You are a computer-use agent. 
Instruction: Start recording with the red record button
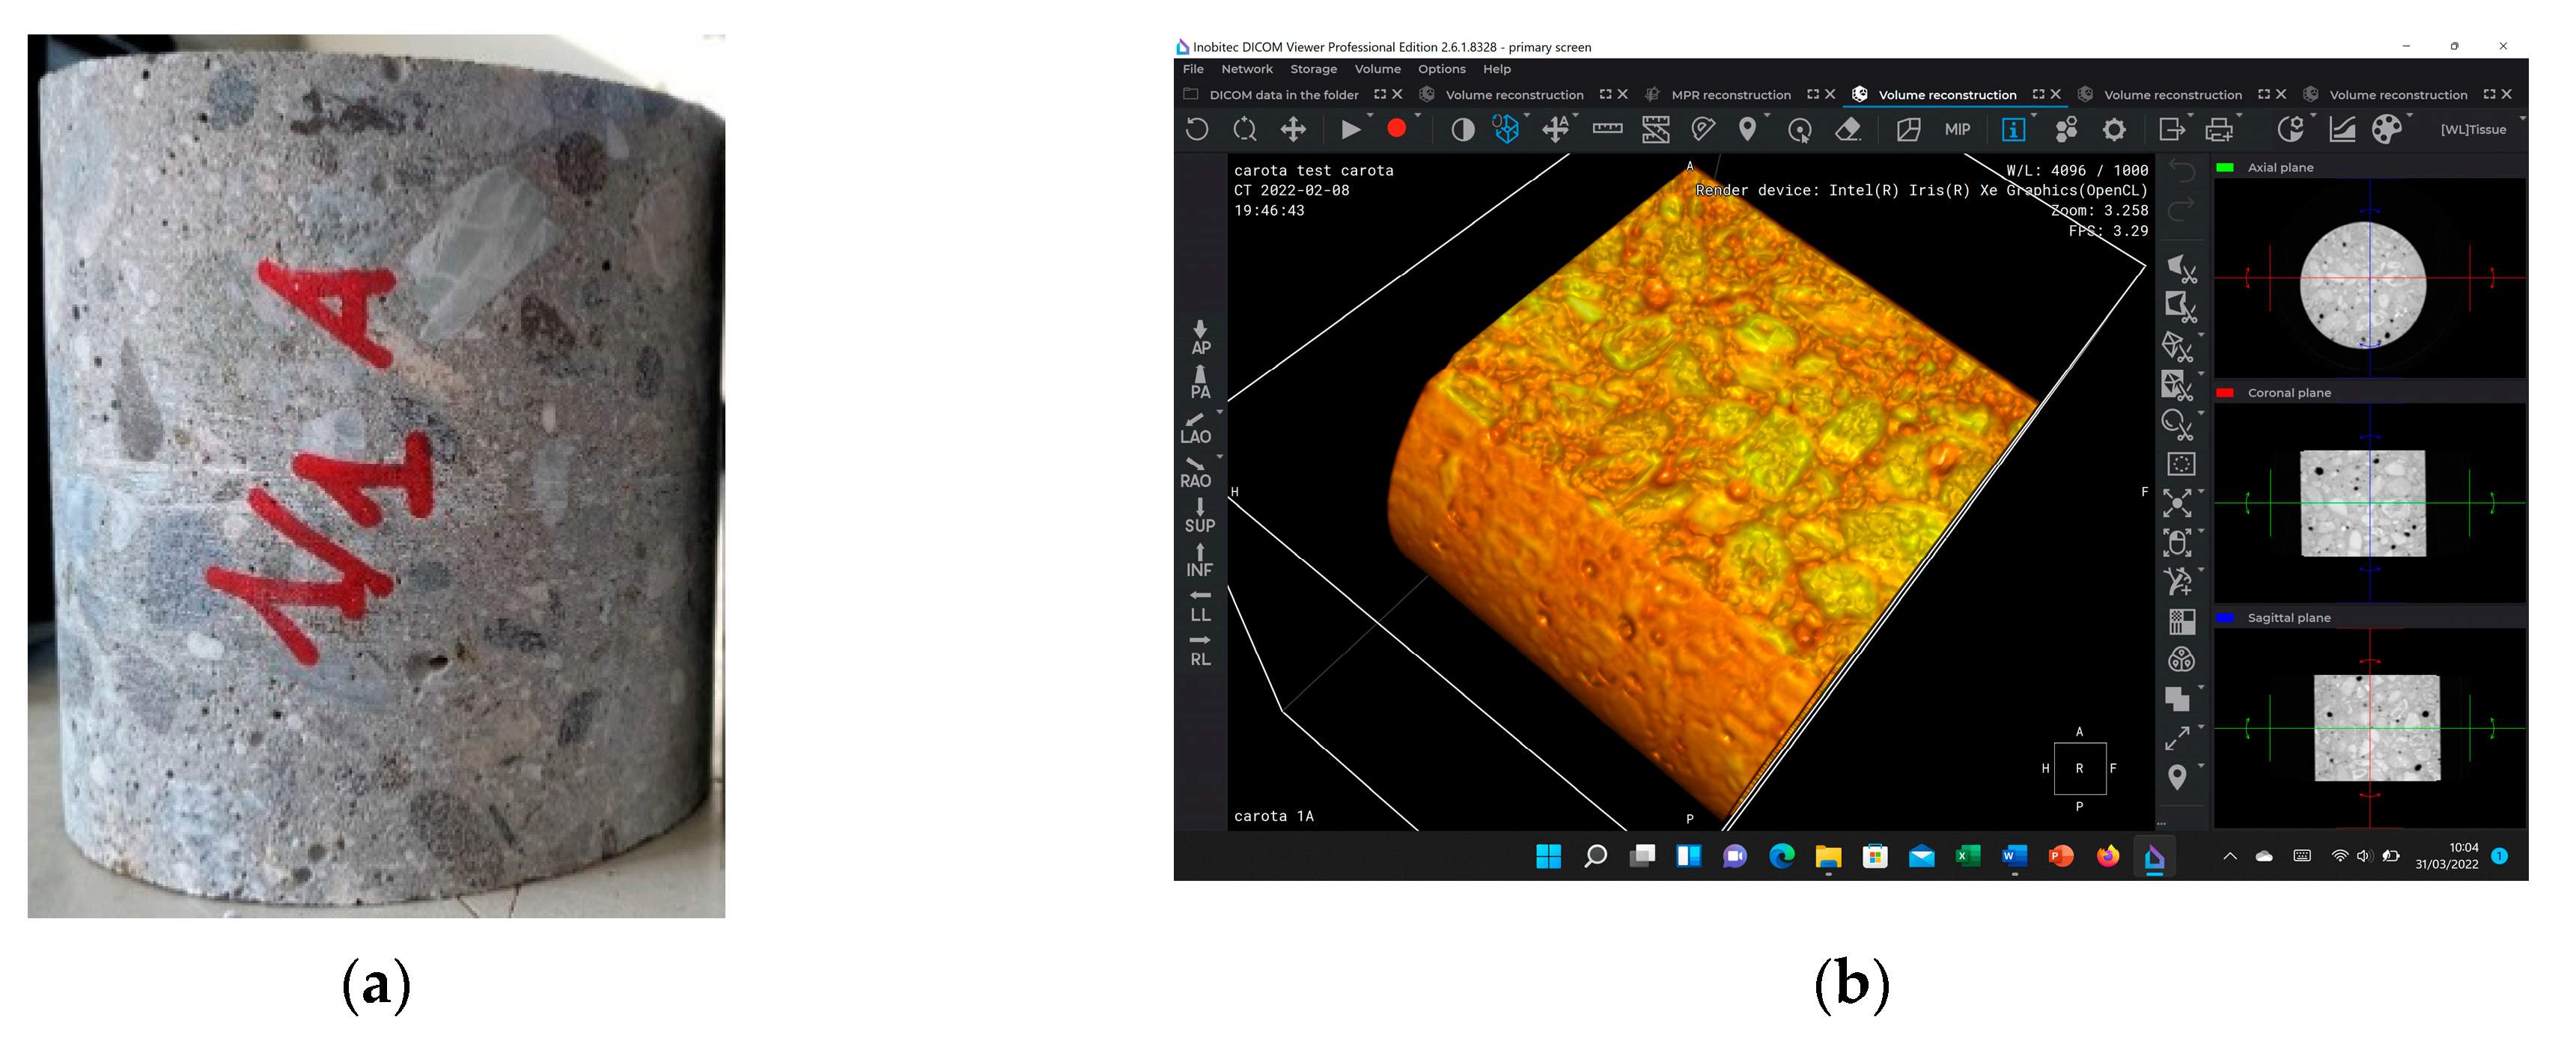(x=1396, y=129)
